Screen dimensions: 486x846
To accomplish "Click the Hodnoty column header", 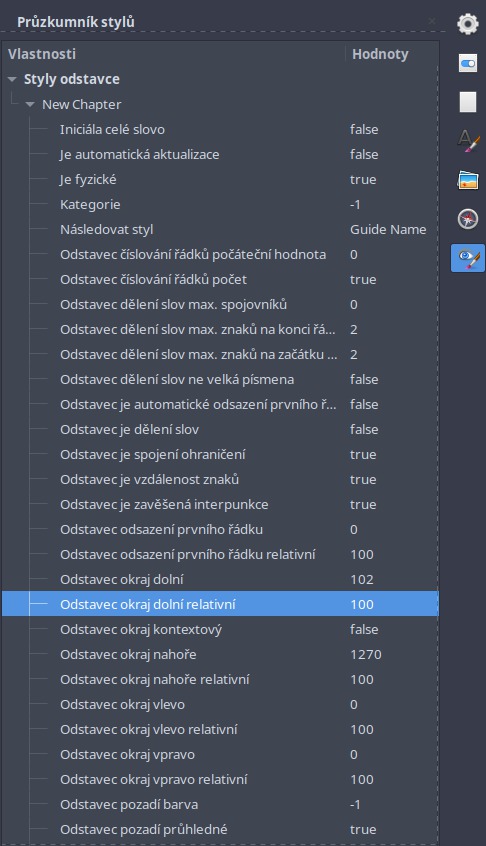I will 392,54.
